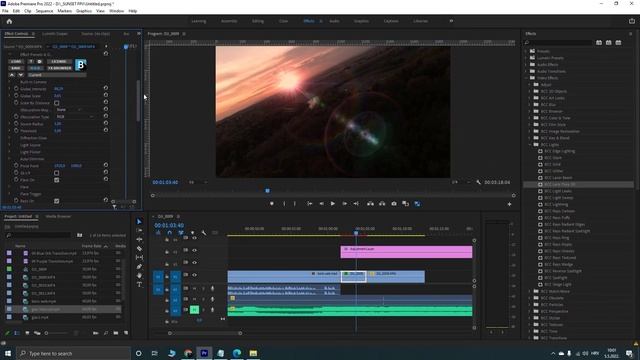
Task: Open the Obscuration Map dropdown
Action: click(69, 110)
